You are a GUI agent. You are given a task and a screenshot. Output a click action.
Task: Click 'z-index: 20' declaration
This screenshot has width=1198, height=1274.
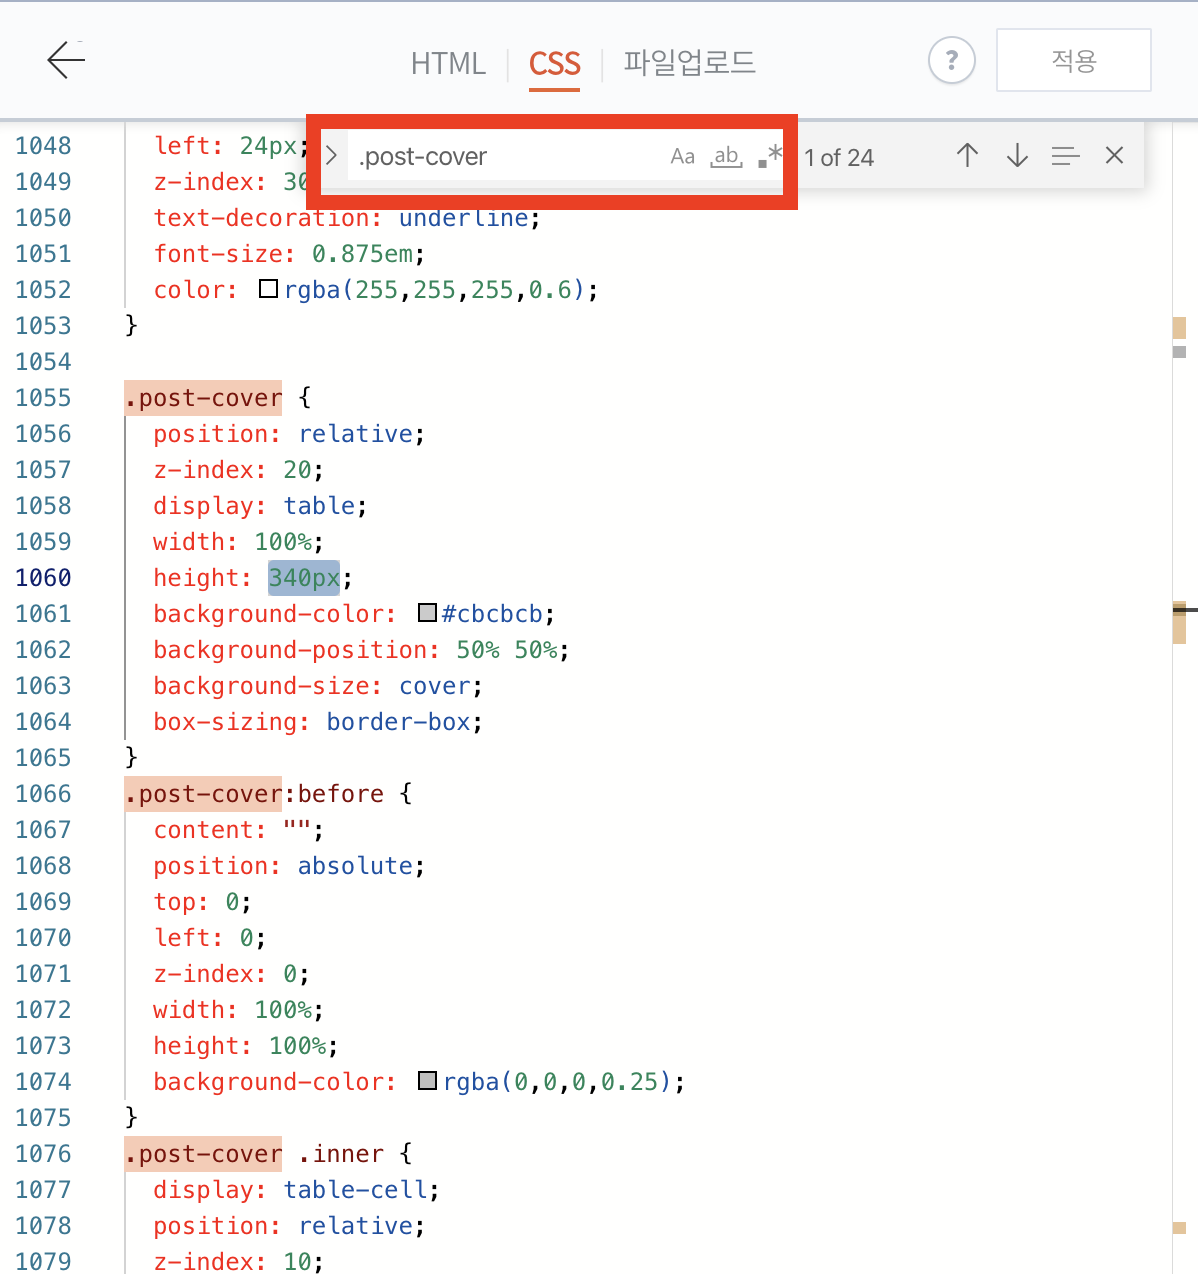click(238, 470)
